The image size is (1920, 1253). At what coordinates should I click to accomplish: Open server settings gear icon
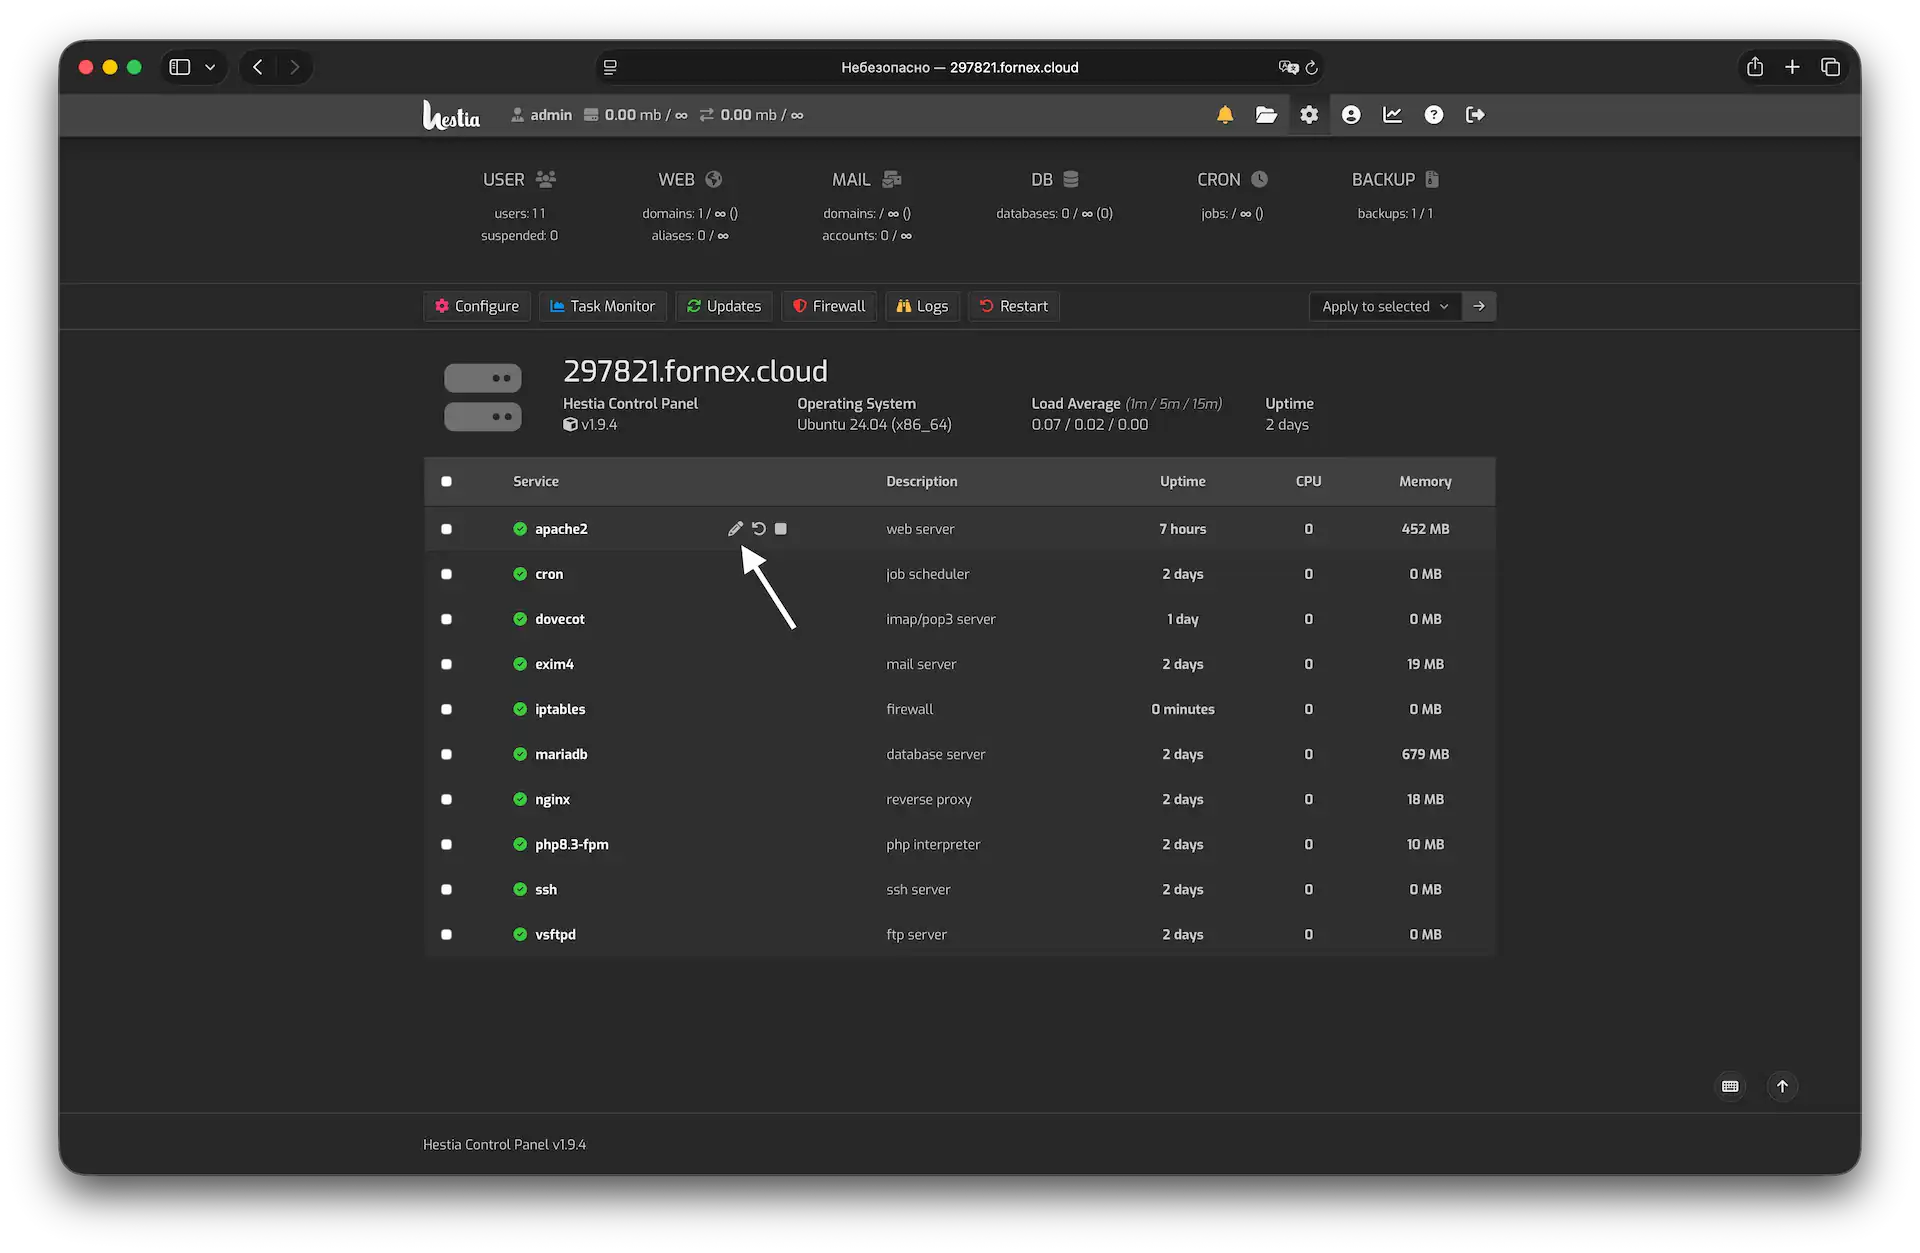[x=1309, y=115]
